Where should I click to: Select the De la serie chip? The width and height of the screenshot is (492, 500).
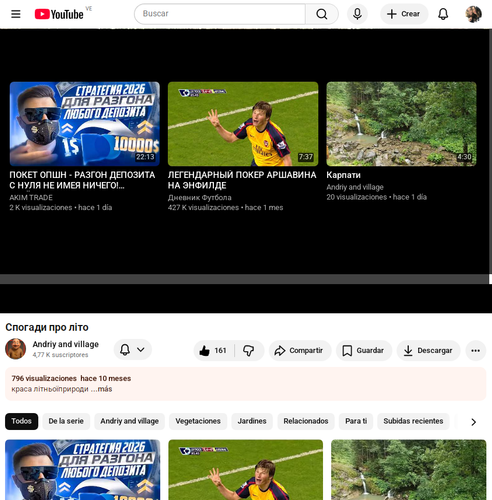click(x=66, y=421)
